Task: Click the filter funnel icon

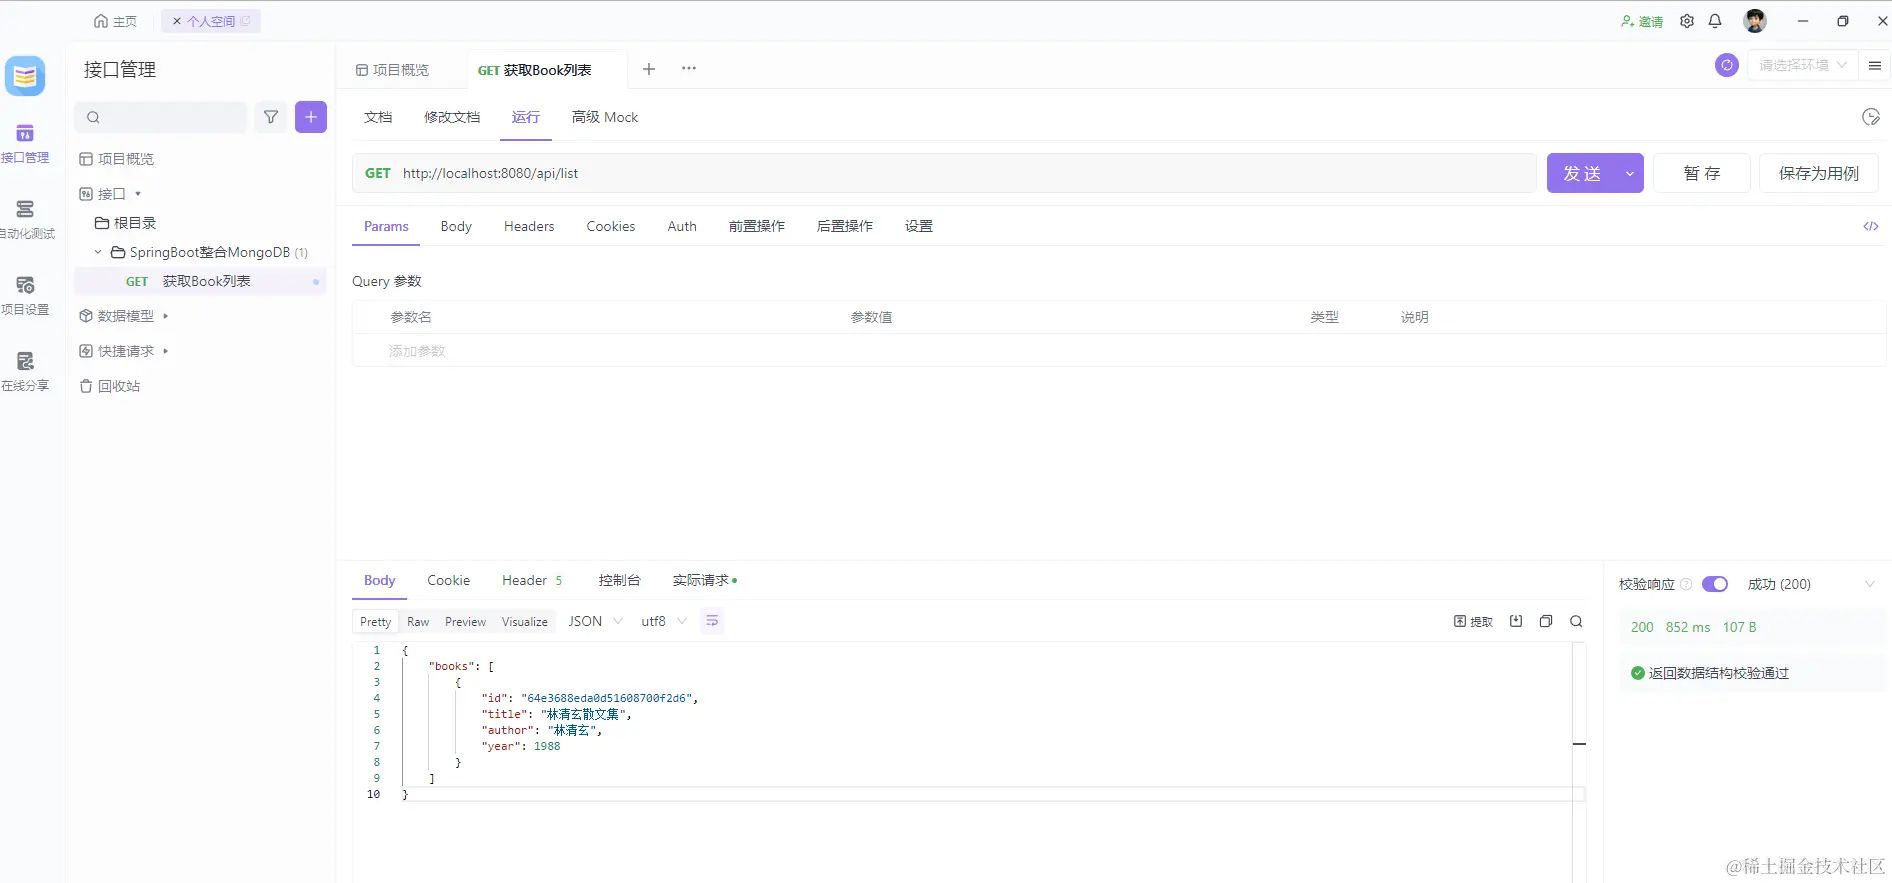Action: pyautogui.click(x=271, y=117)
